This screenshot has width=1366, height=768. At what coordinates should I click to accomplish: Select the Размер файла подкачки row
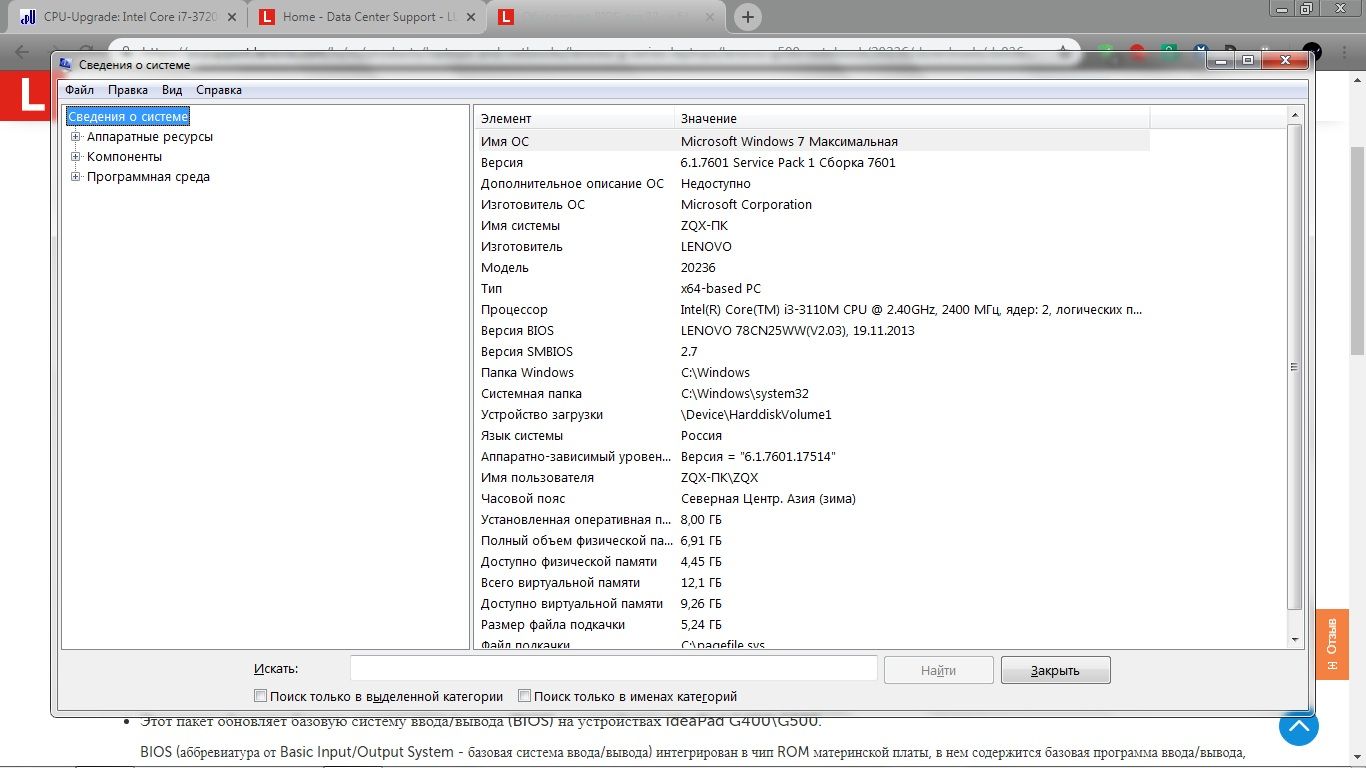pyautogui.click(x=811, y=624)
